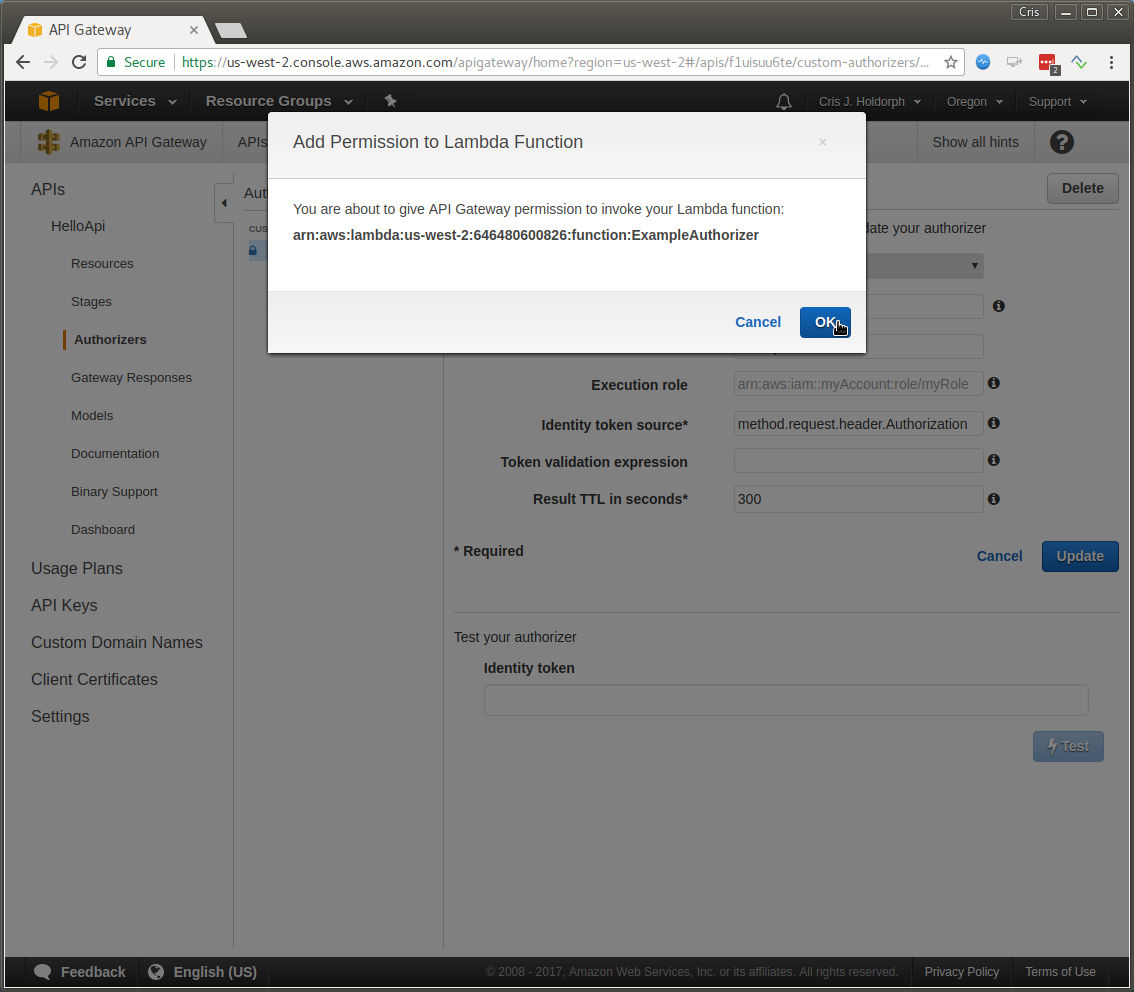
Task: Collapse the sidebar with the arrow handle
Action: click(223, 203)
